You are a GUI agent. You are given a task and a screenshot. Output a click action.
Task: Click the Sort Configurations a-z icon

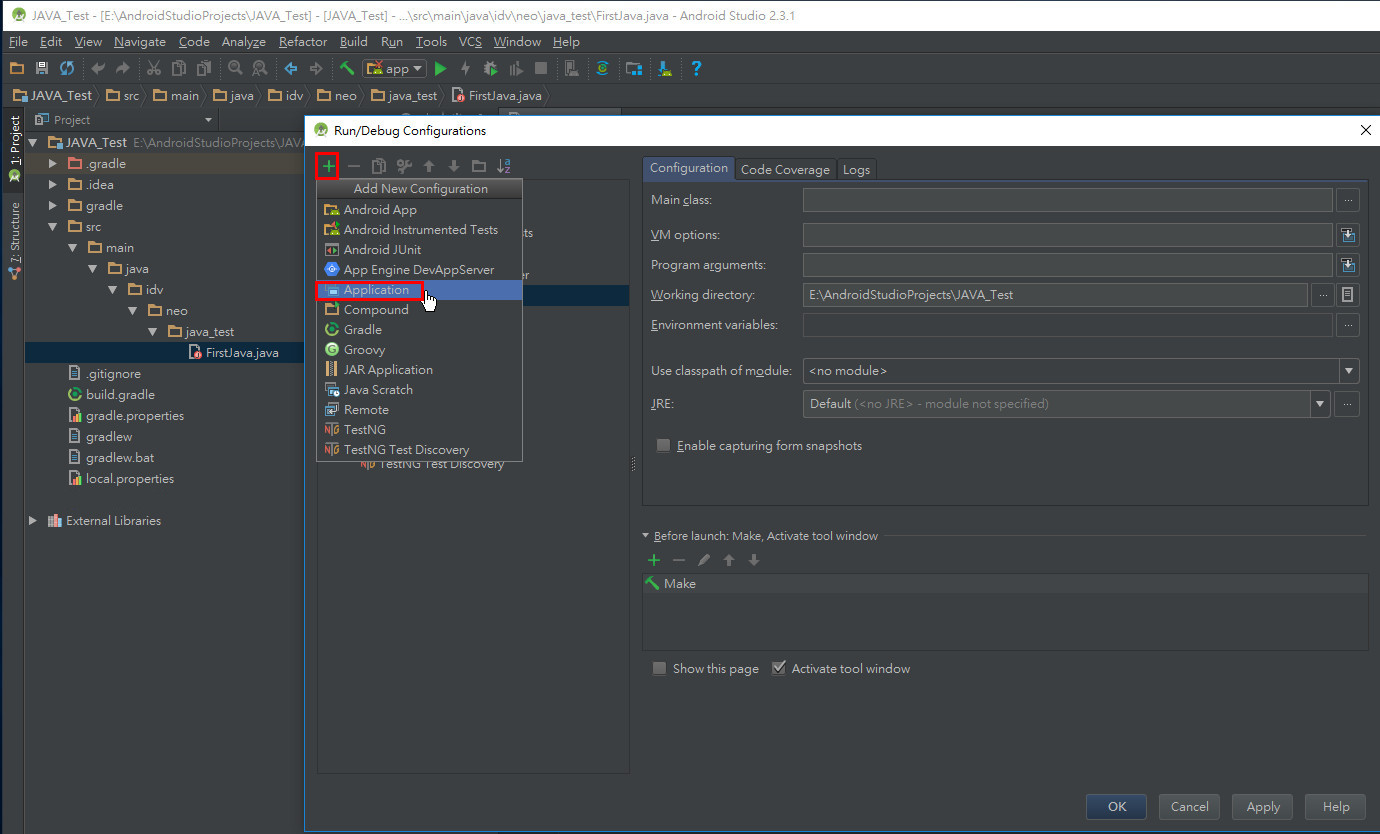point(504,166)
